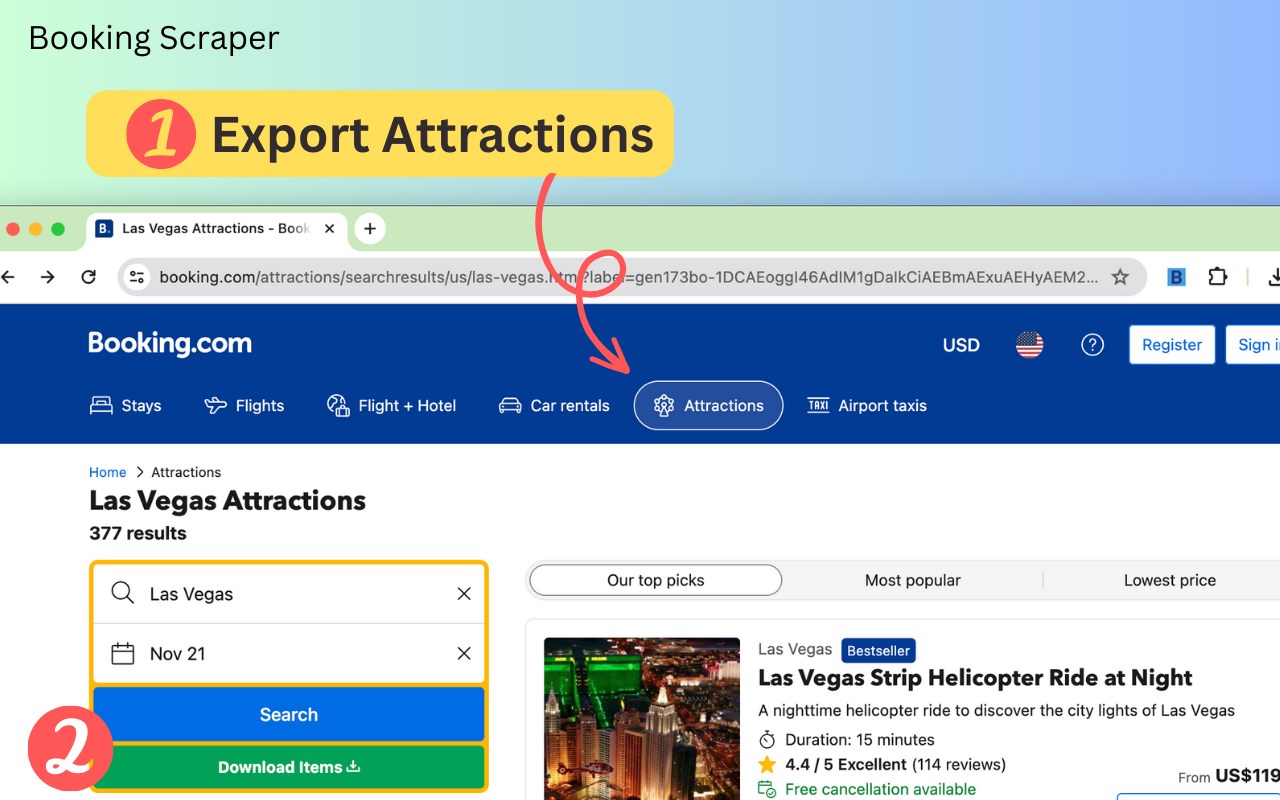Change currency via USD button

point(961,345)
